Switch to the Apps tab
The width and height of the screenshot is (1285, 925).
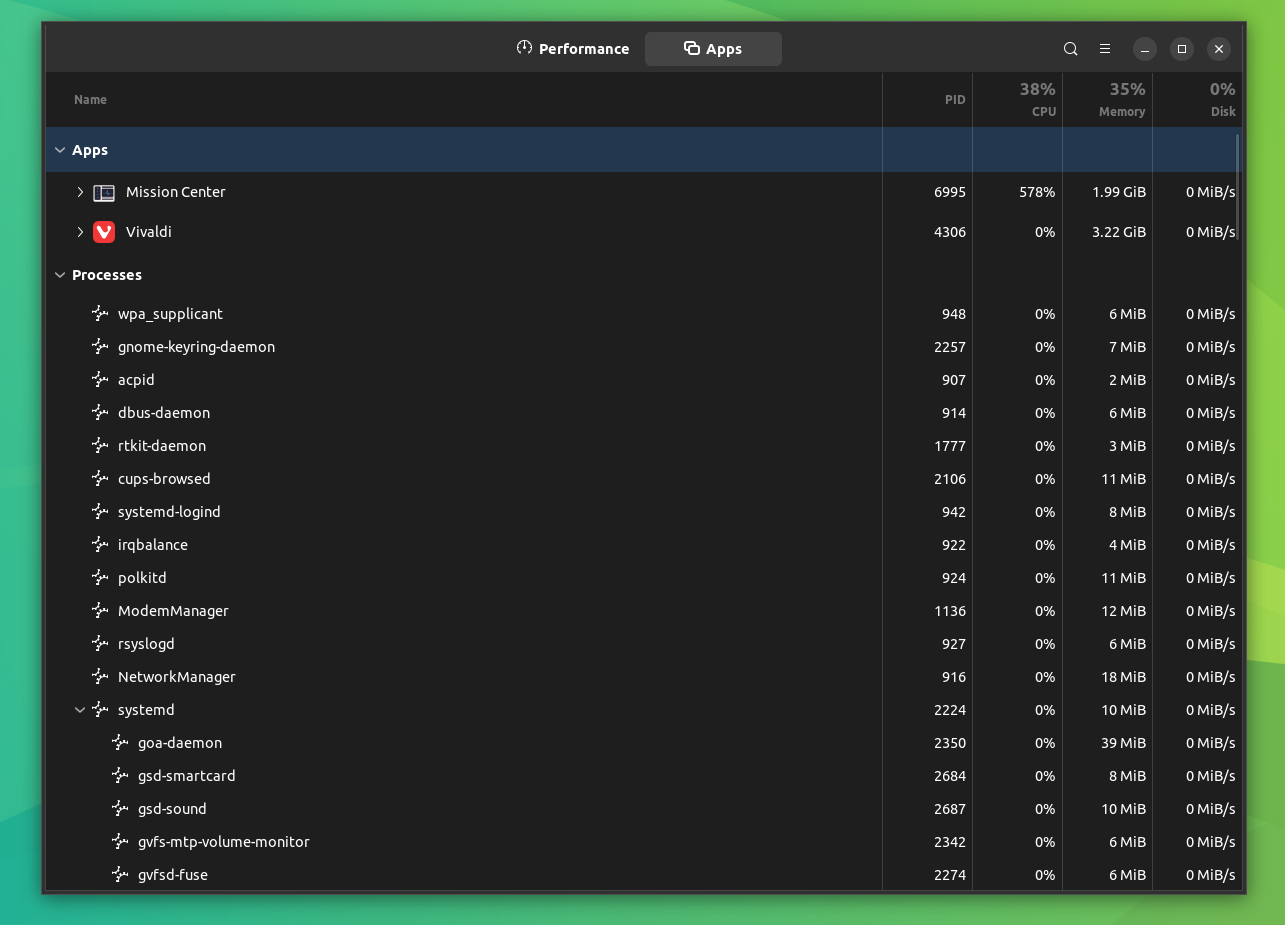(x=713, y=48)
